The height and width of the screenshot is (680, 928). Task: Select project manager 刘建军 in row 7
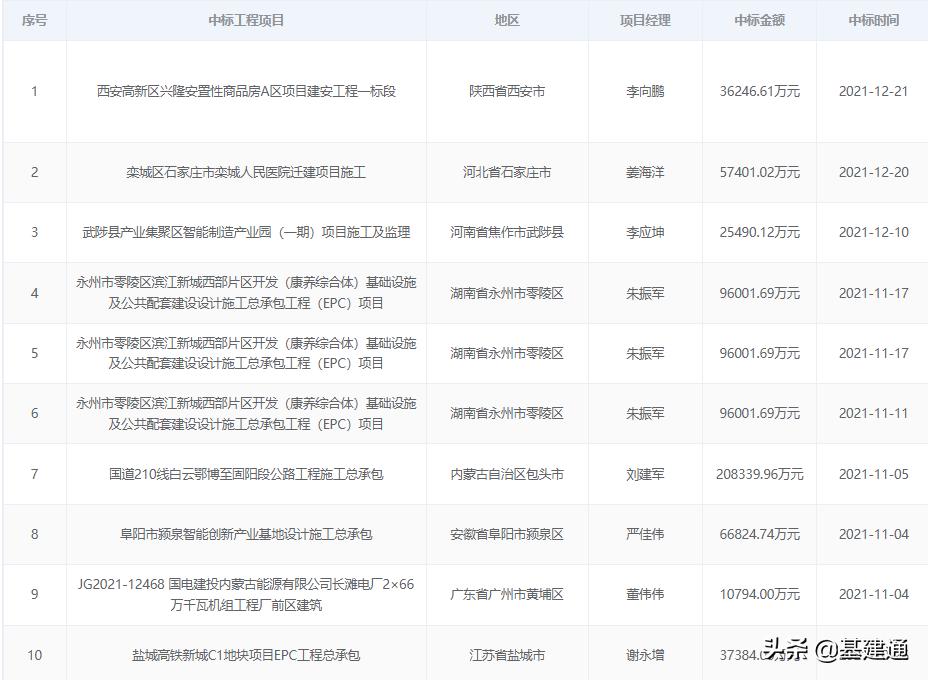(647, 473)
